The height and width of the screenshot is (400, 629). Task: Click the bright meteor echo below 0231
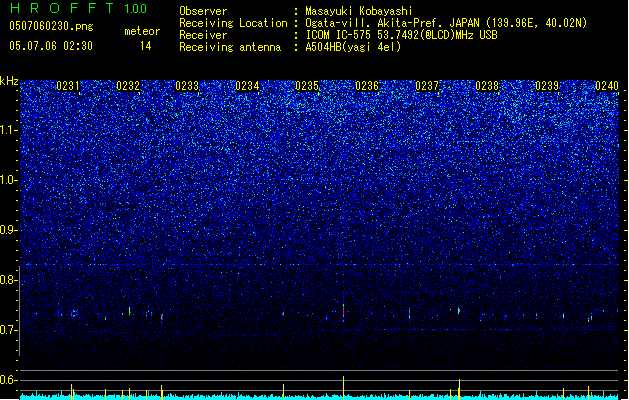tap(73, 313)
